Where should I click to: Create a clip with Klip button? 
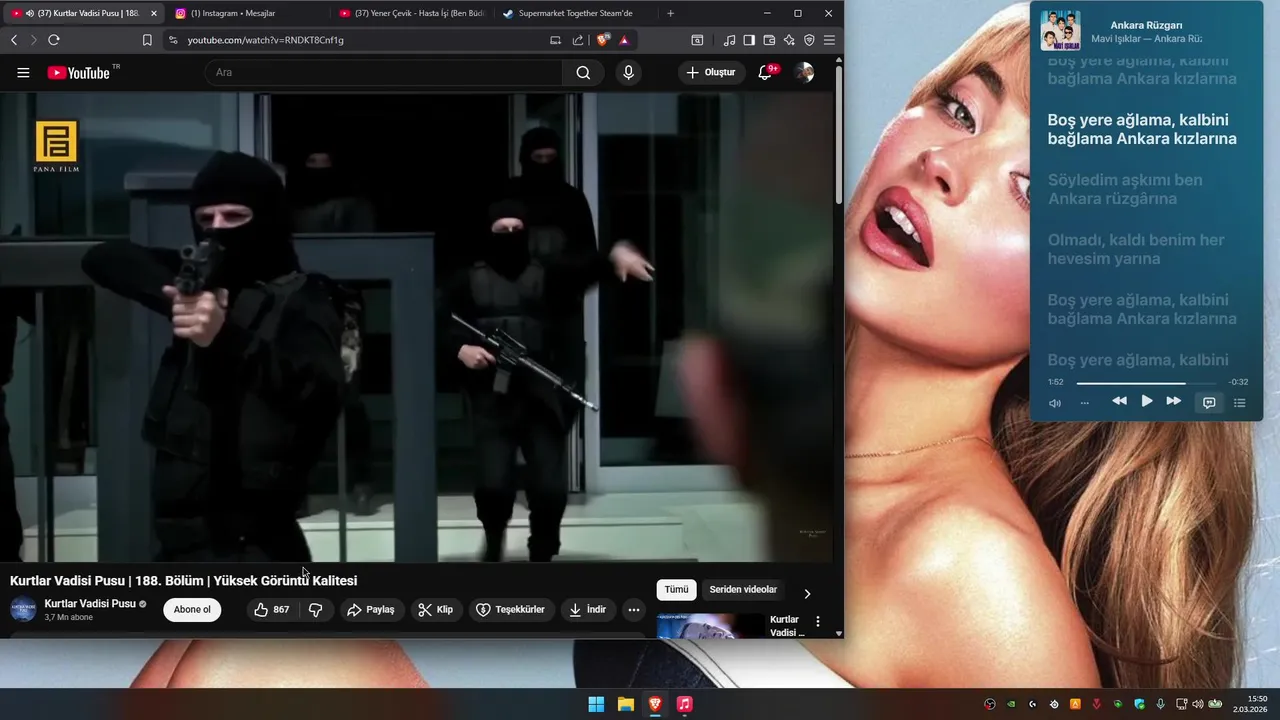436,609
